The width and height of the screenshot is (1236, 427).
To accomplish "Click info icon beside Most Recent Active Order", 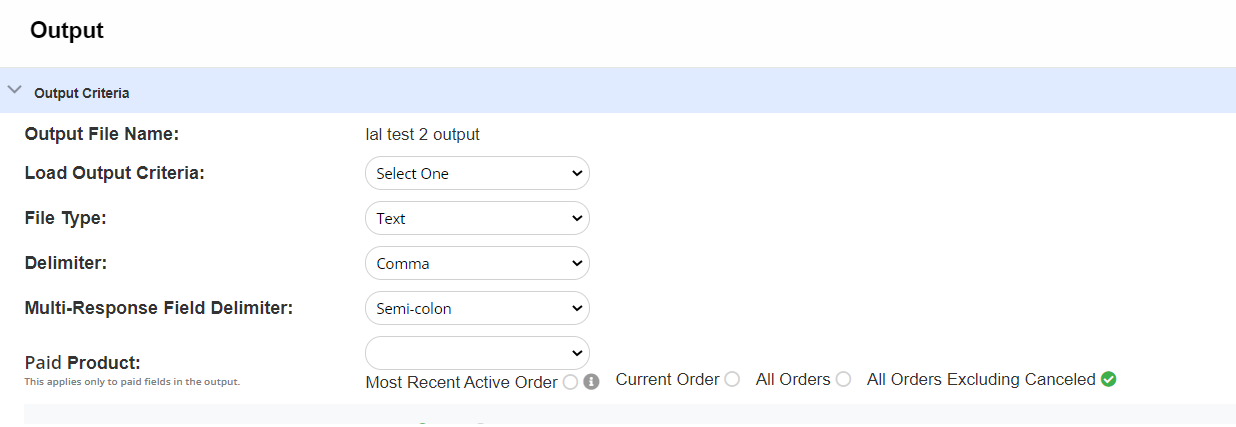I will click(x=591, y=382).
